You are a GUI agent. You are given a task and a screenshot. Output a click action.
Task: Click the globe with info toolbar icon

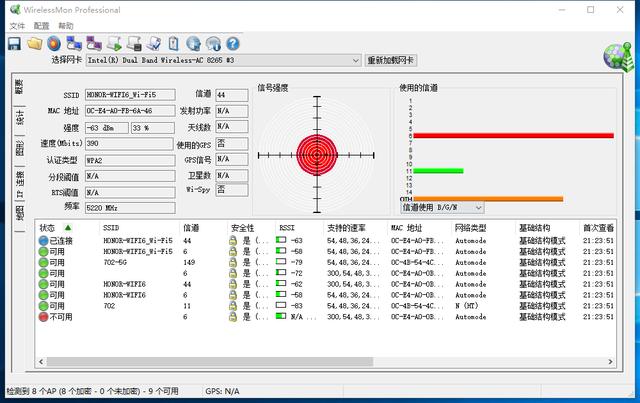[193, 44]
